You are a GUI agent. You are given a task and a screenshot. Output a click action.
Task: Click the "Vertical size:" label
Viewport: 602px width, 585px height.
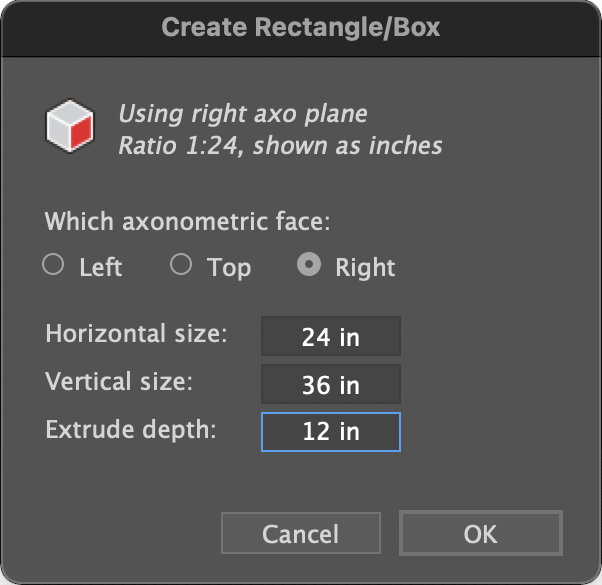coord(119,382)
